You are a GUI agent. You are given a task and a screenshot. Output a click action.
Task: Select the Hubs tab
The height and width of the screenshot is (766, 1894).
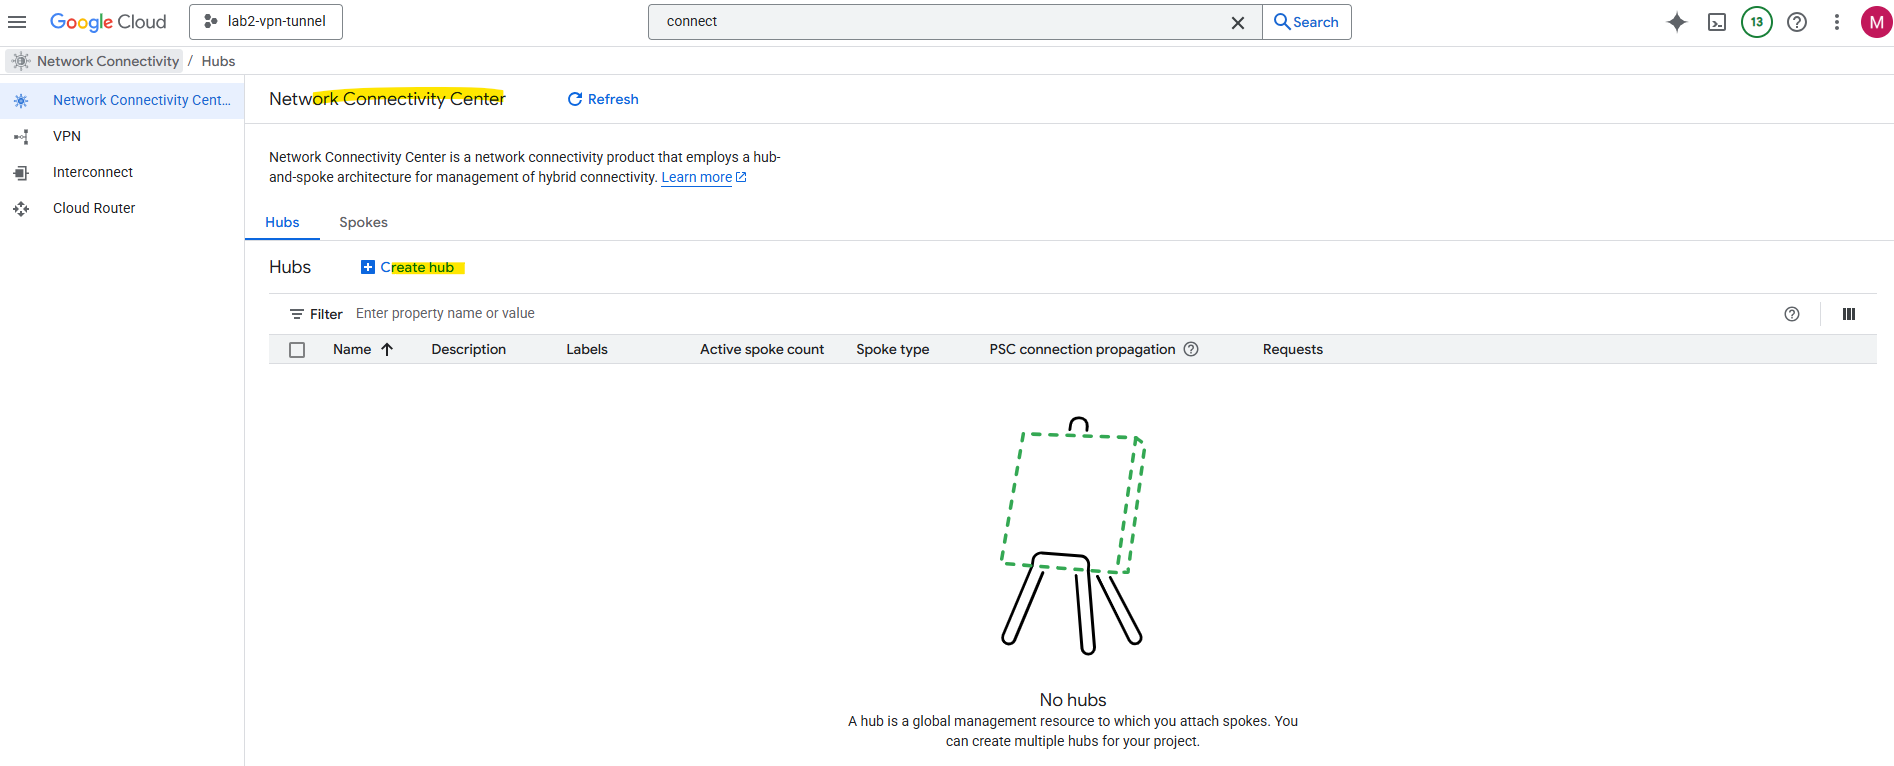click(282, 222)
